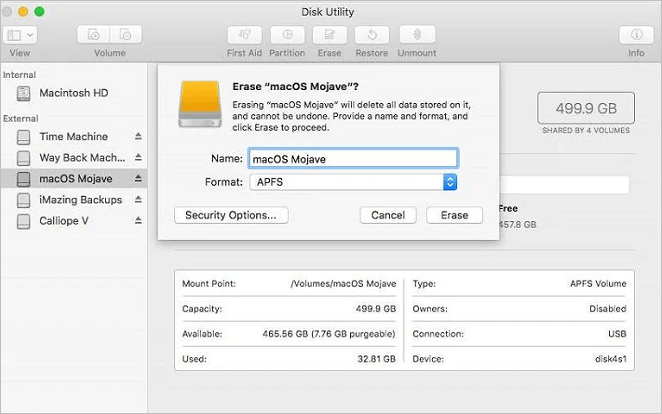
Task: Select the Time Machine volume
Action: [x=74, y=137]
